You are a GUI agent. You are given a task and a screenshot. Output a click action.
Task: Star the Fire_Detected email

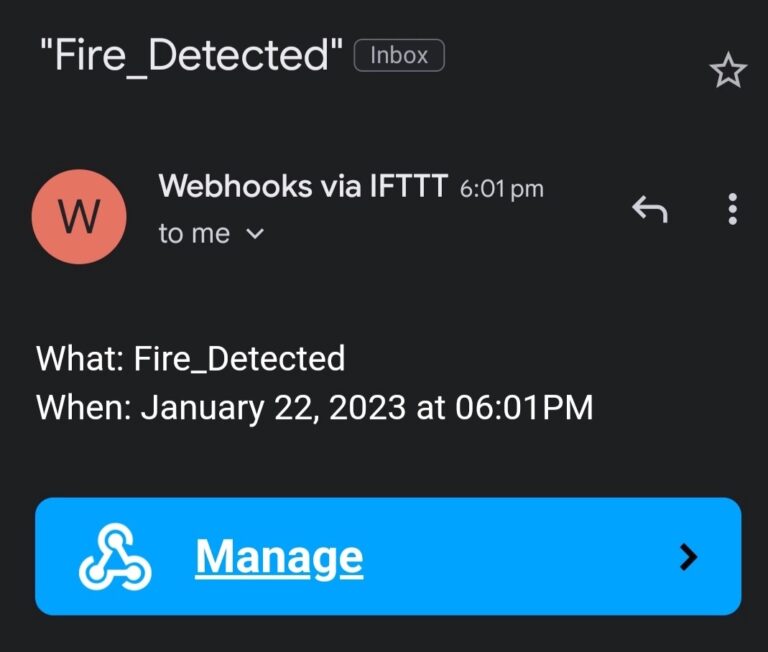[x=727, y=71]
